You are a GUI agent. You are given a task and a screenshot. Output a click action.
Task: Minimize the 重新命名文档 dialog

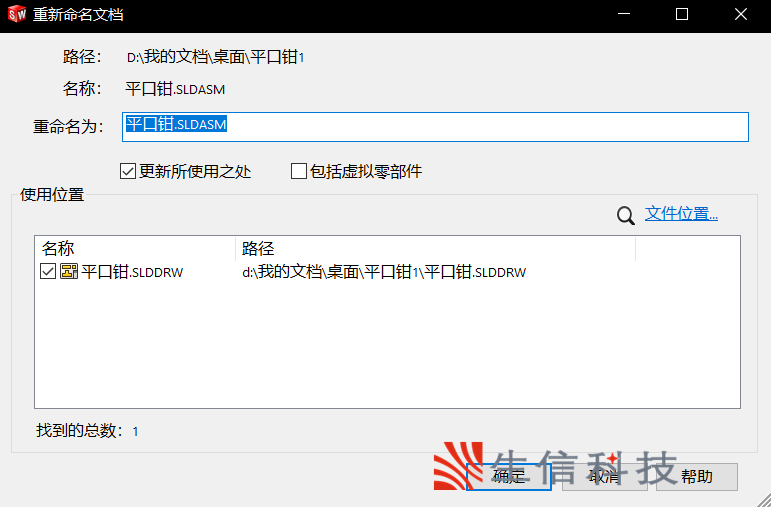(624, 15)
